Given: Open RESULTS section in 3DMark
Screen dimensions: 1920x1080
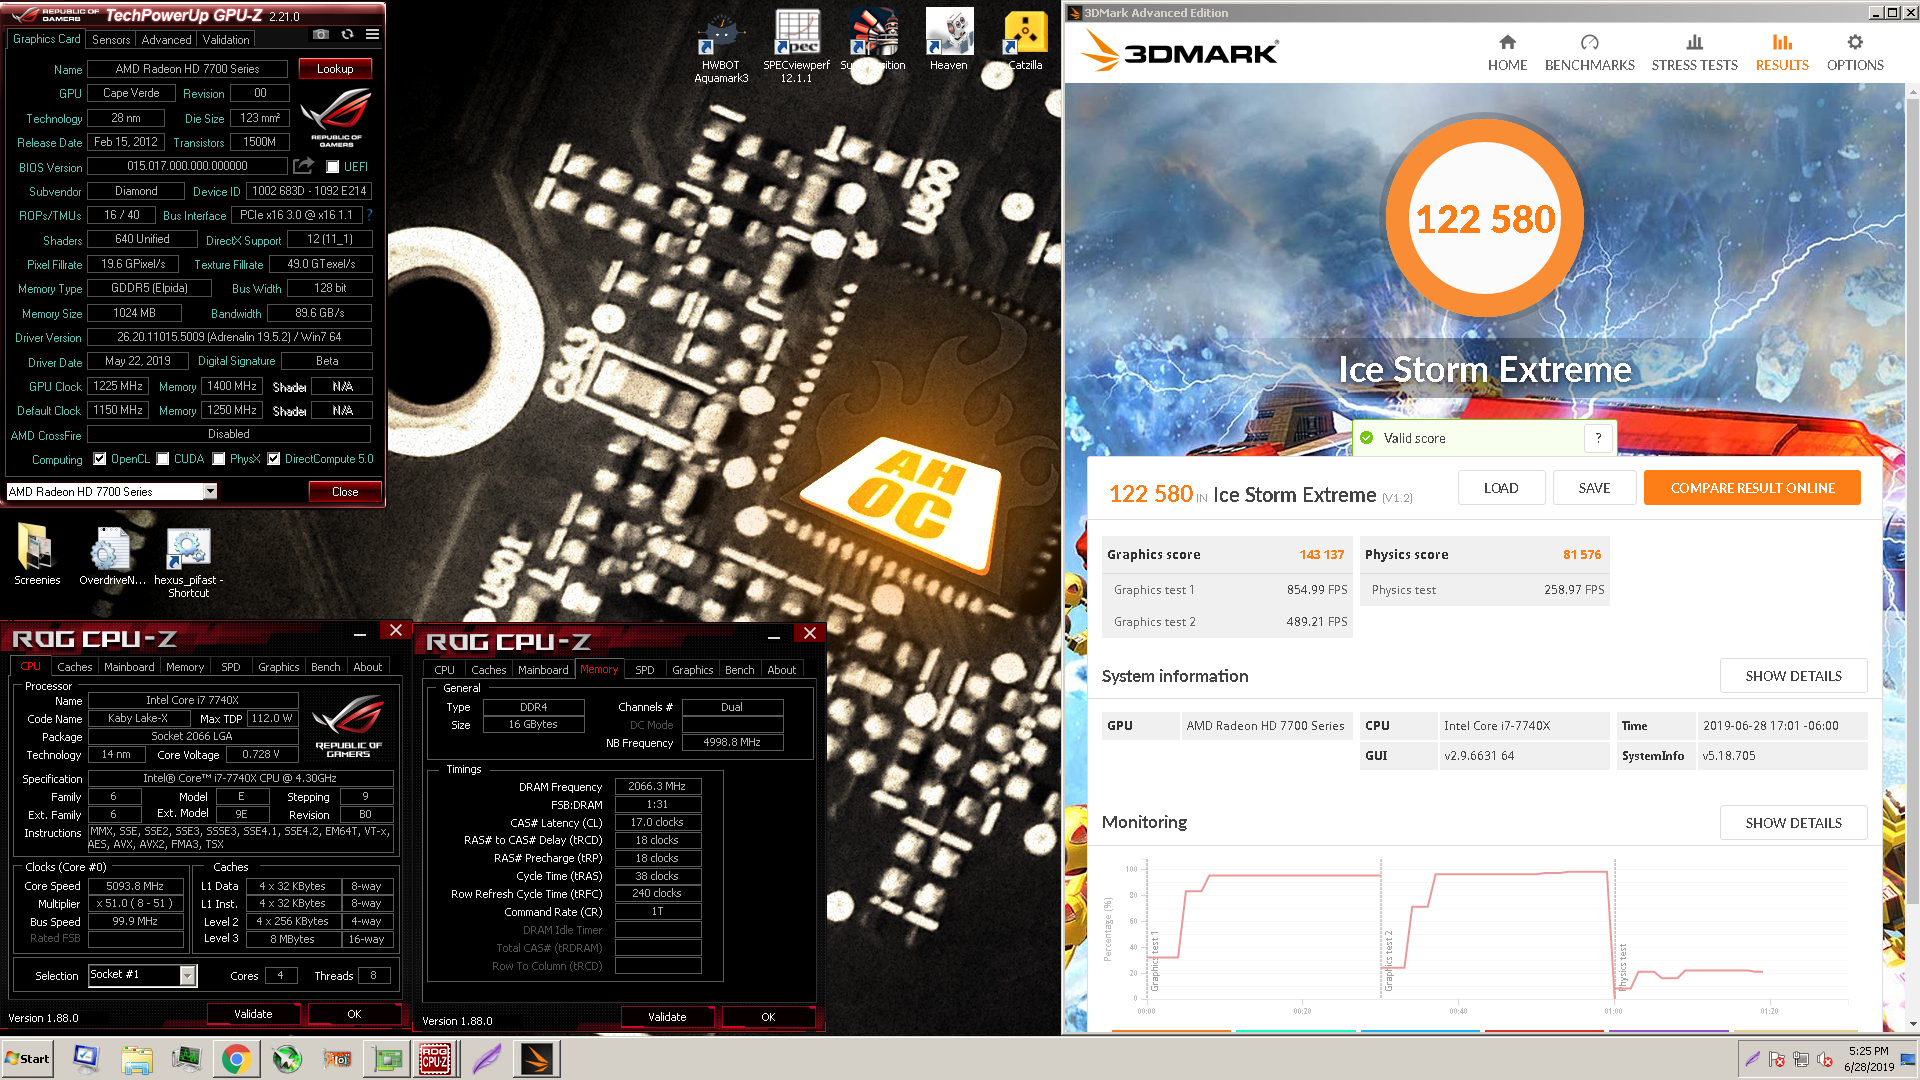Looking at the screenshot, I should [1782, 53].
